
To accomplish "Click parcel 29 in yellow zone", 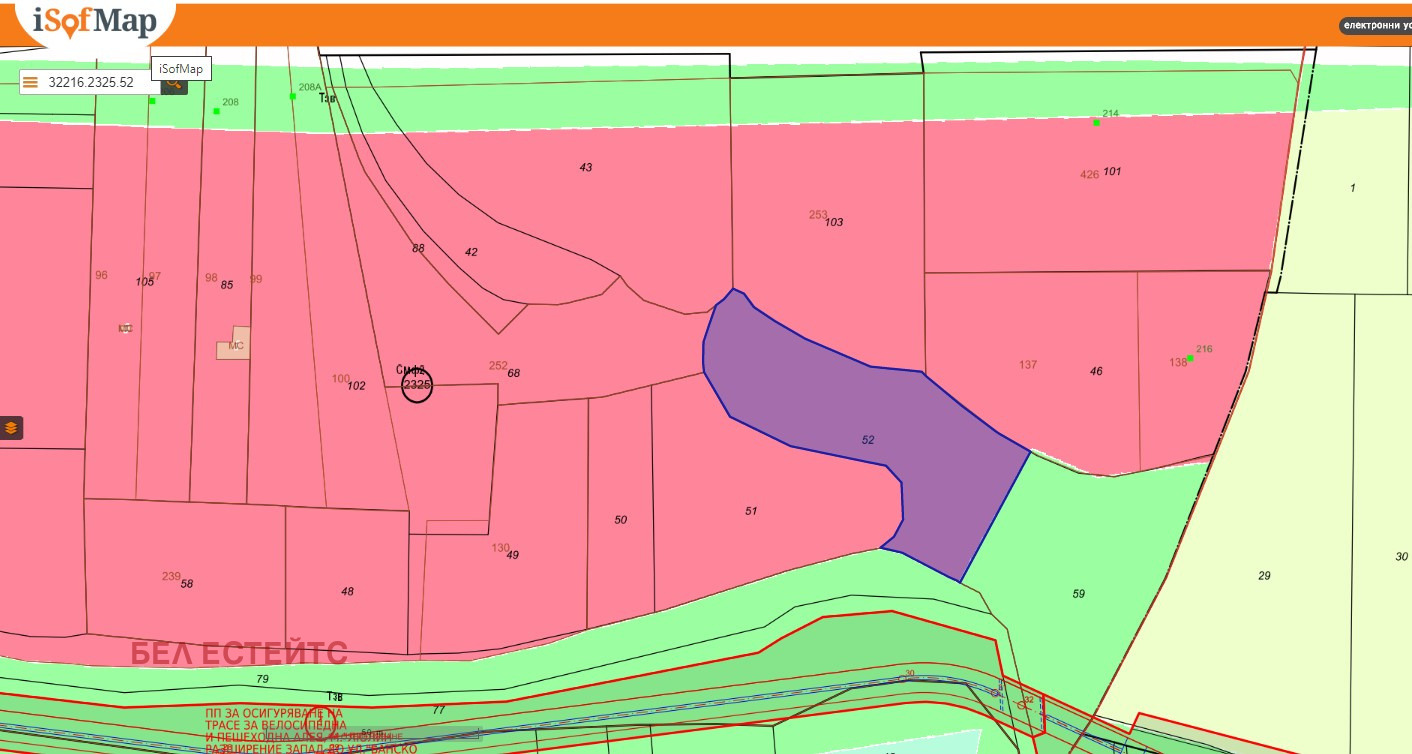I will 1264,575.
